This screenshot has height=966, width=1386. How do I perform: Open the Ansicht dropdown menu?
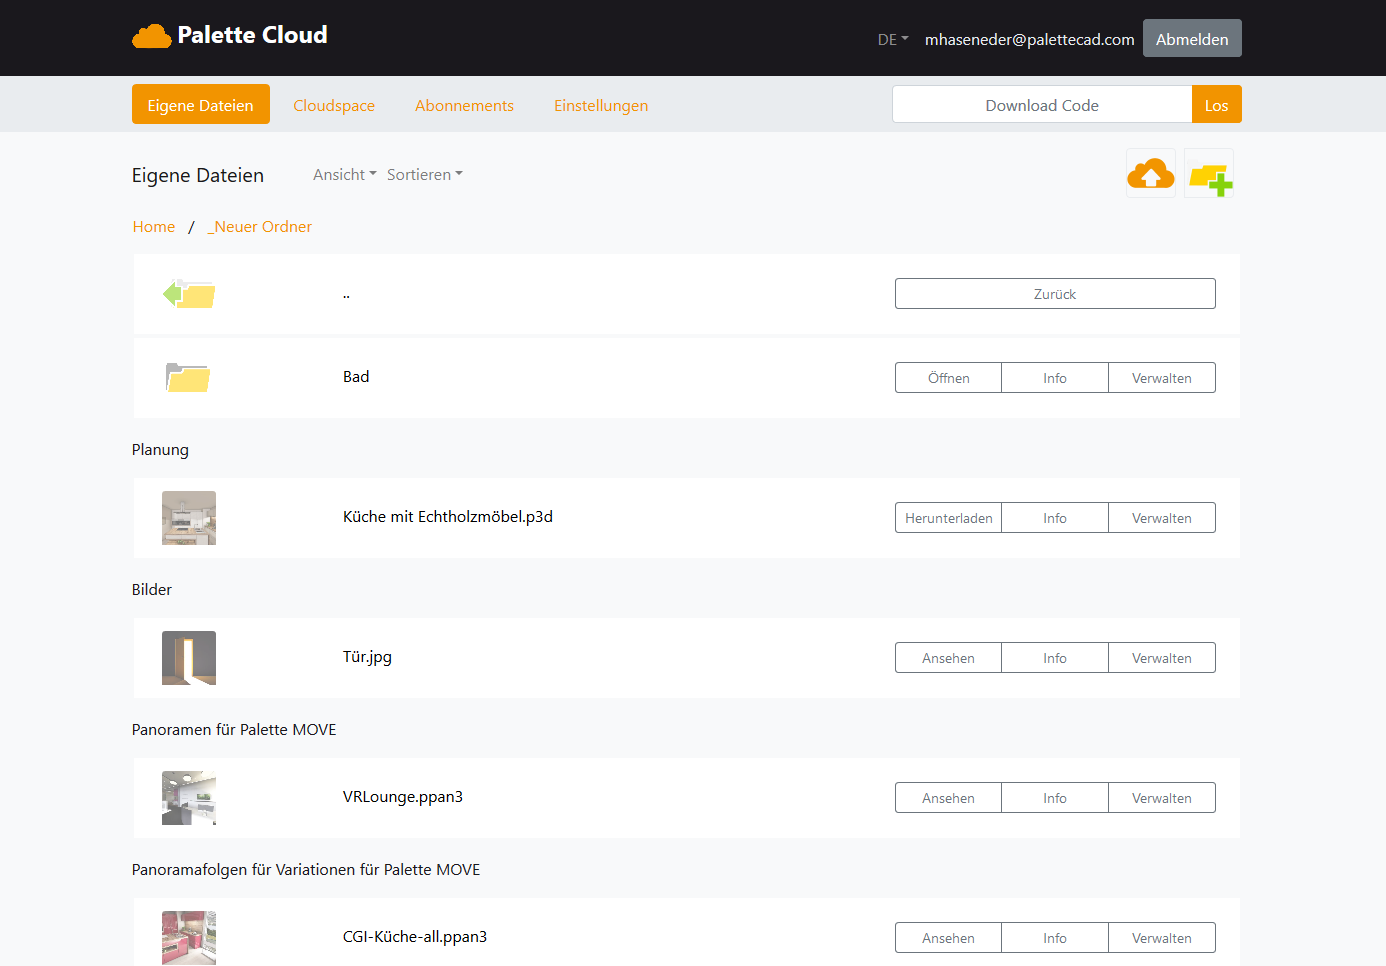pos(344,175)
